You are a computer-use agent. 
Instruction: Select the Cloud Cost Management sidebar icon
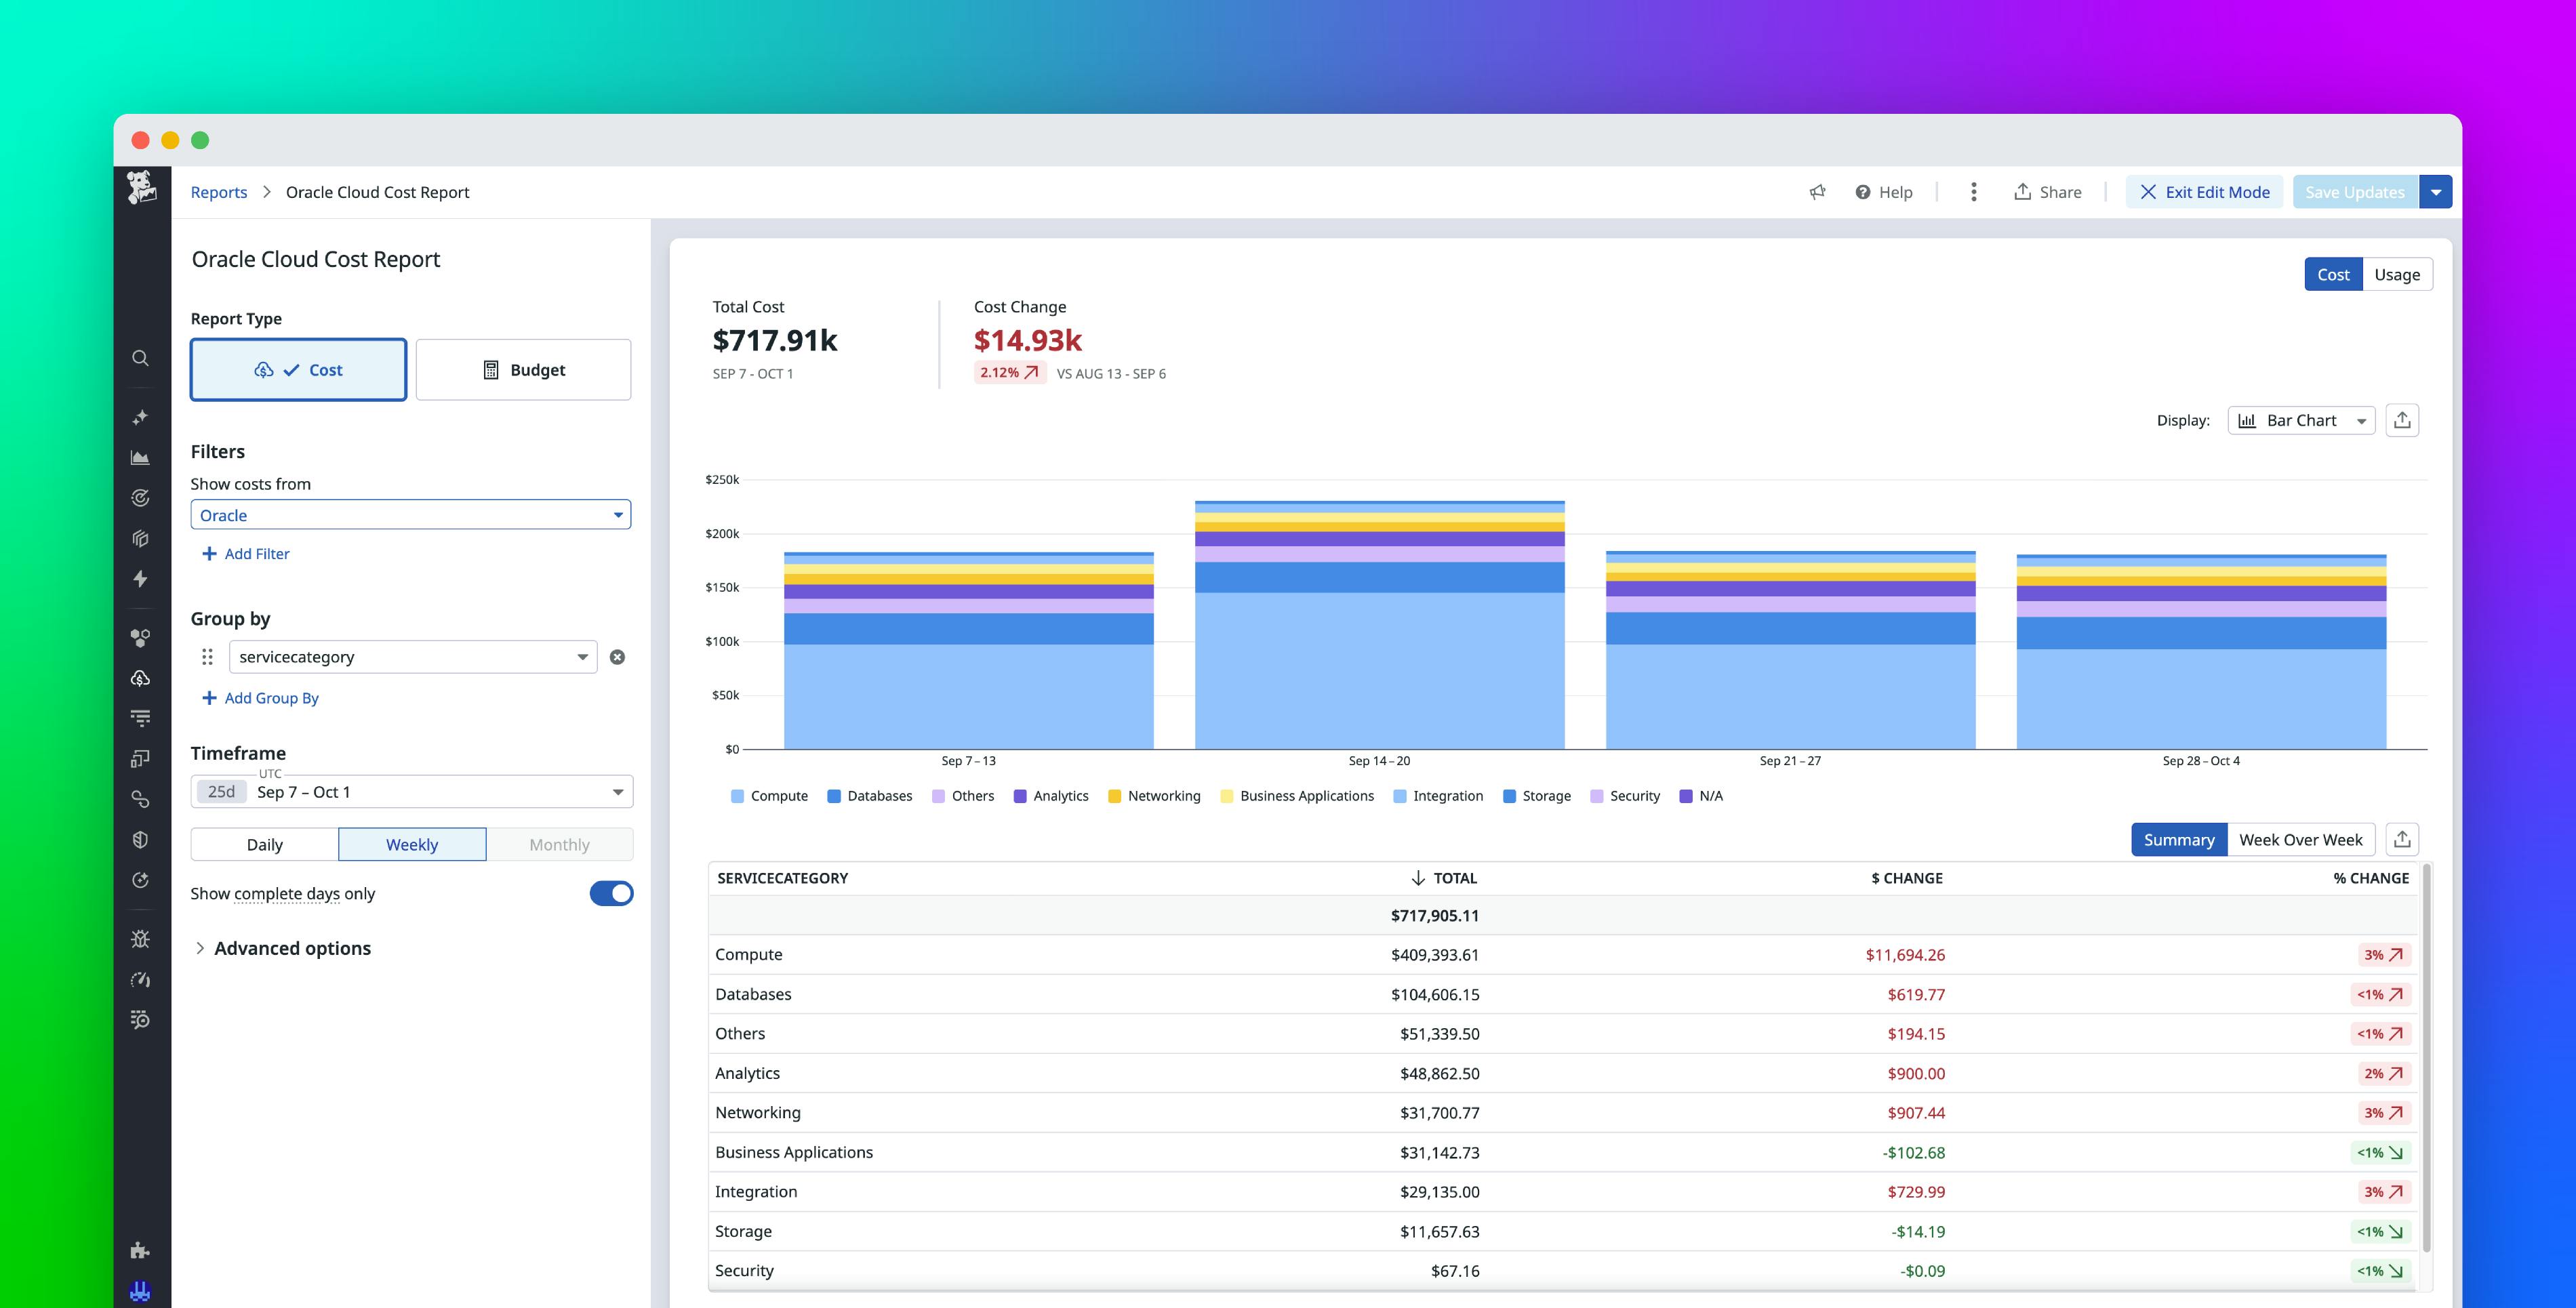click(140, 677)
